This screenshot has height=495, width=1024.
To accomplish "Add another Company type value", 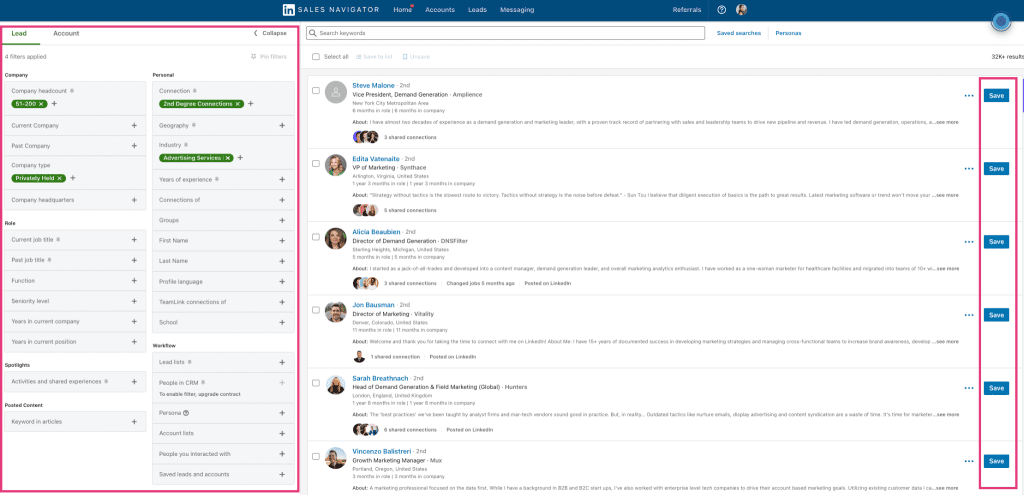I will 72,178.
